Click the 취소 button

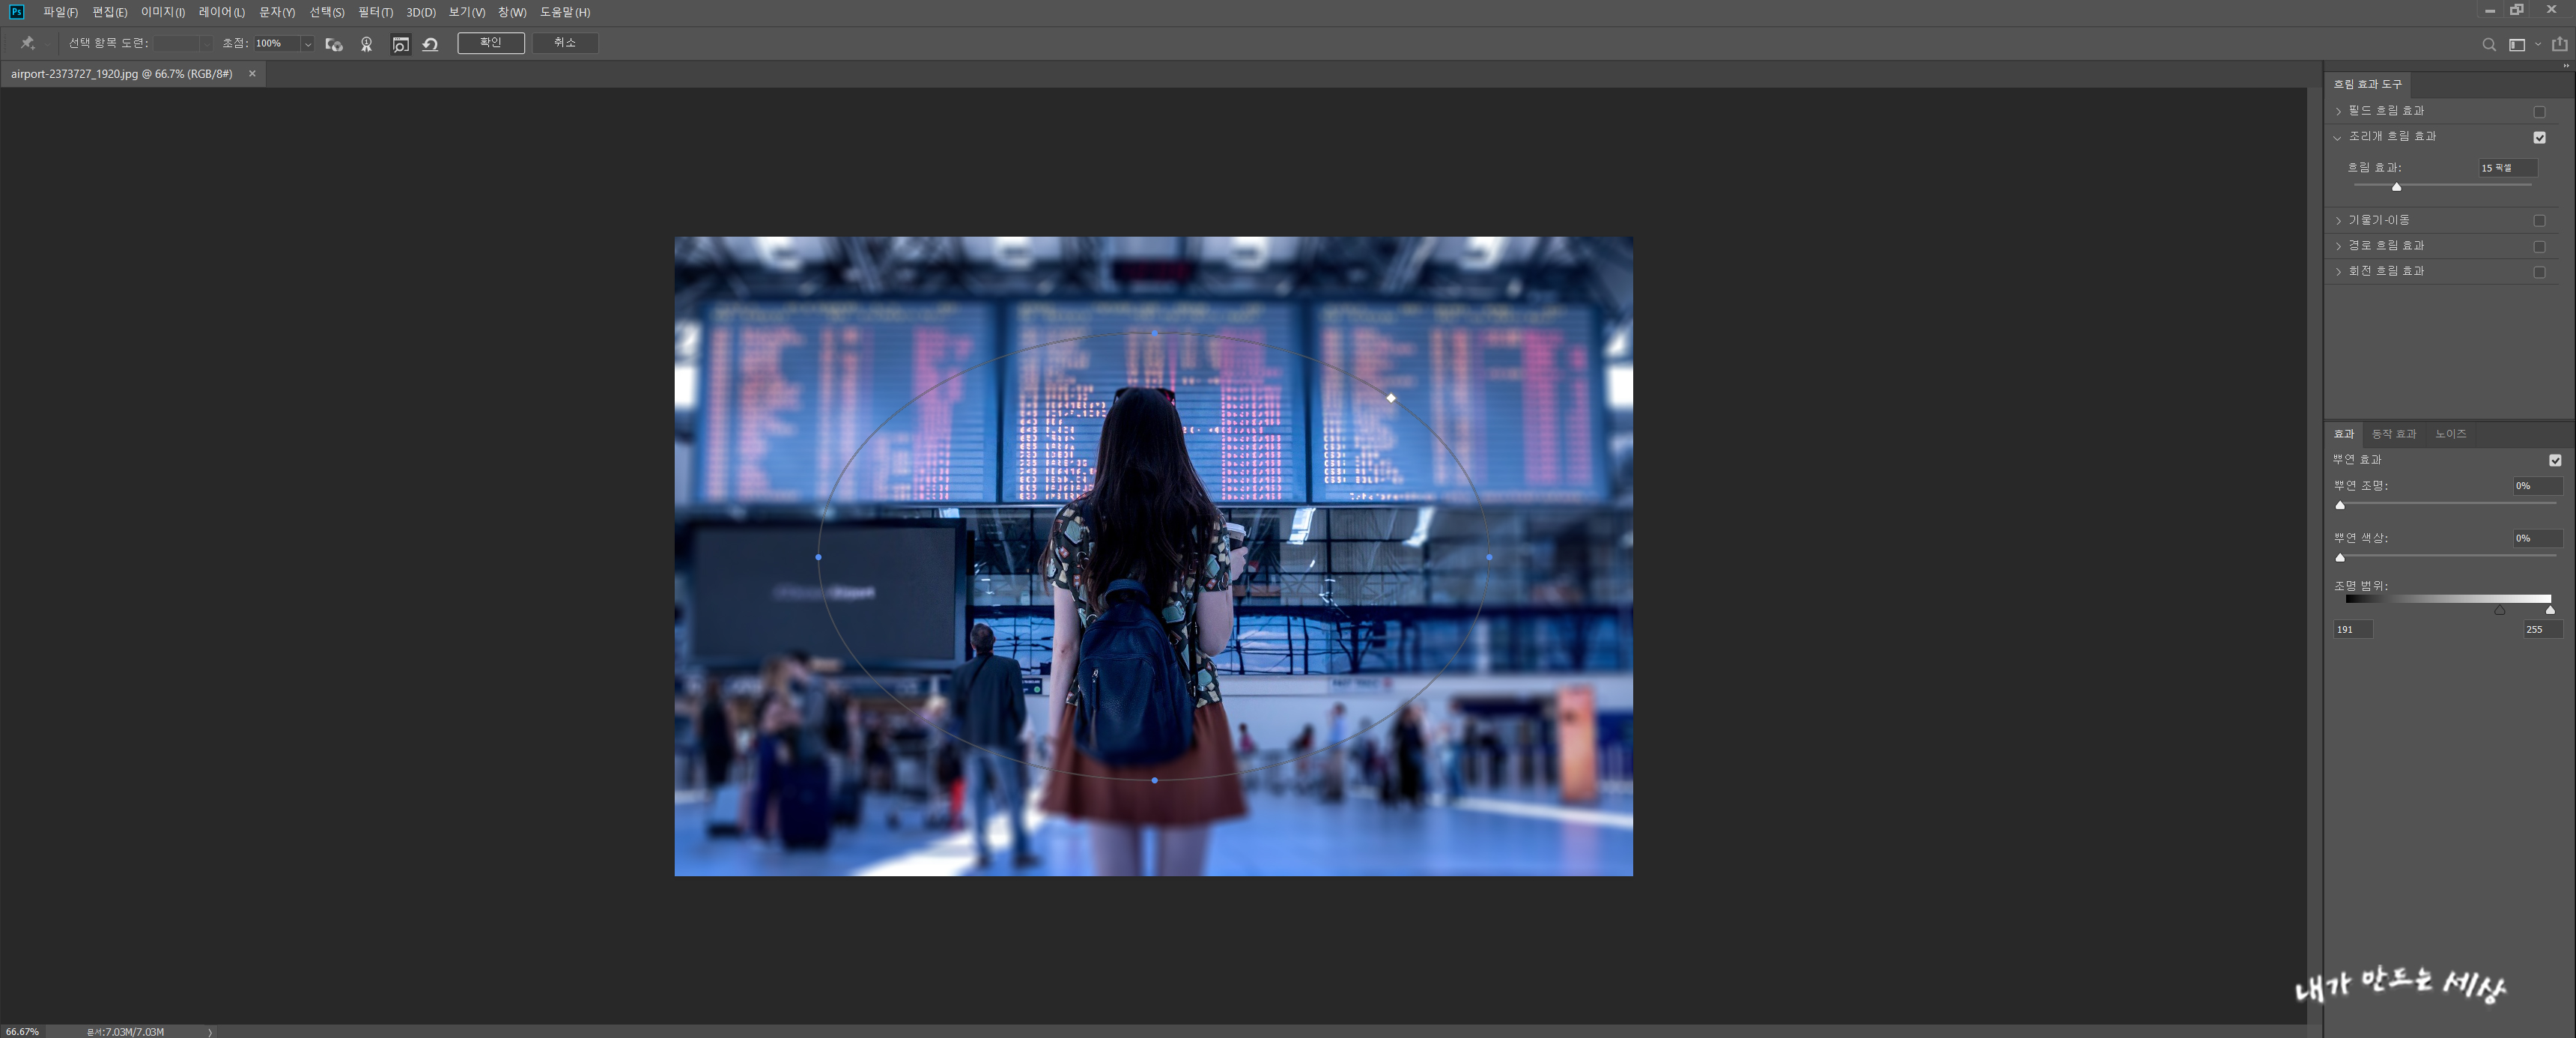click(565, 43)
